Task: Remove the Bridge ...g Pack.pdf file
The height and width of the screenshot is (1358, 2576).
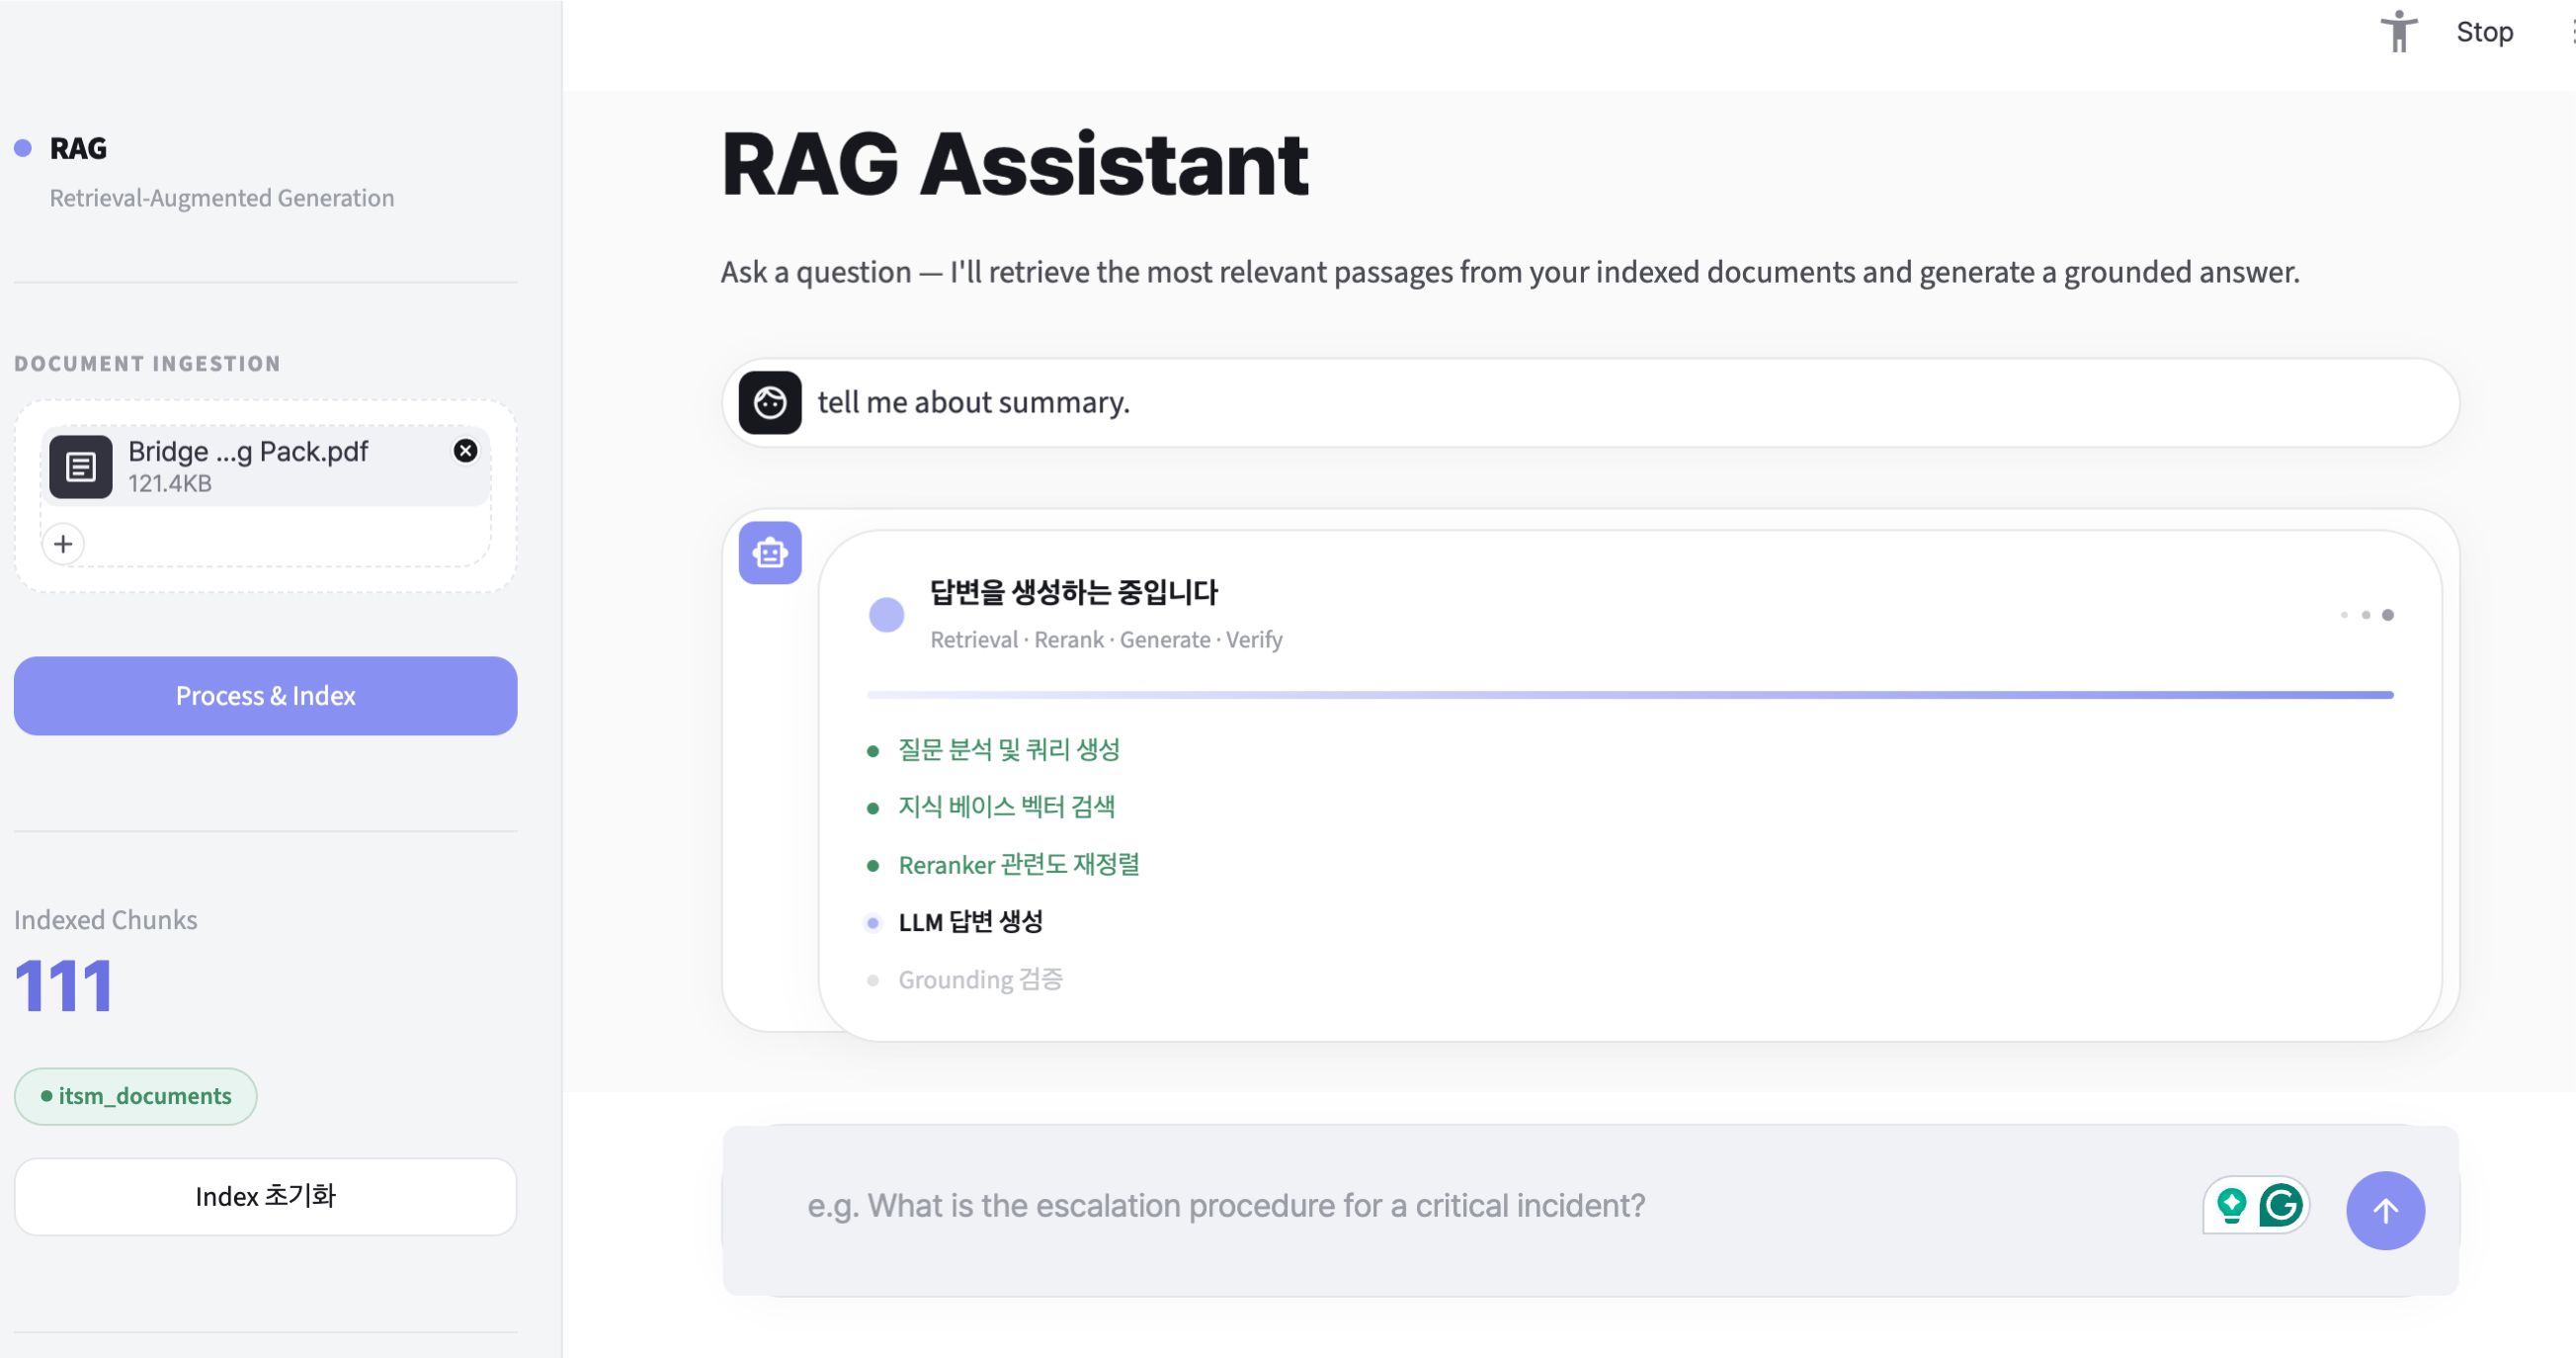Action: [x=465, y=451]
